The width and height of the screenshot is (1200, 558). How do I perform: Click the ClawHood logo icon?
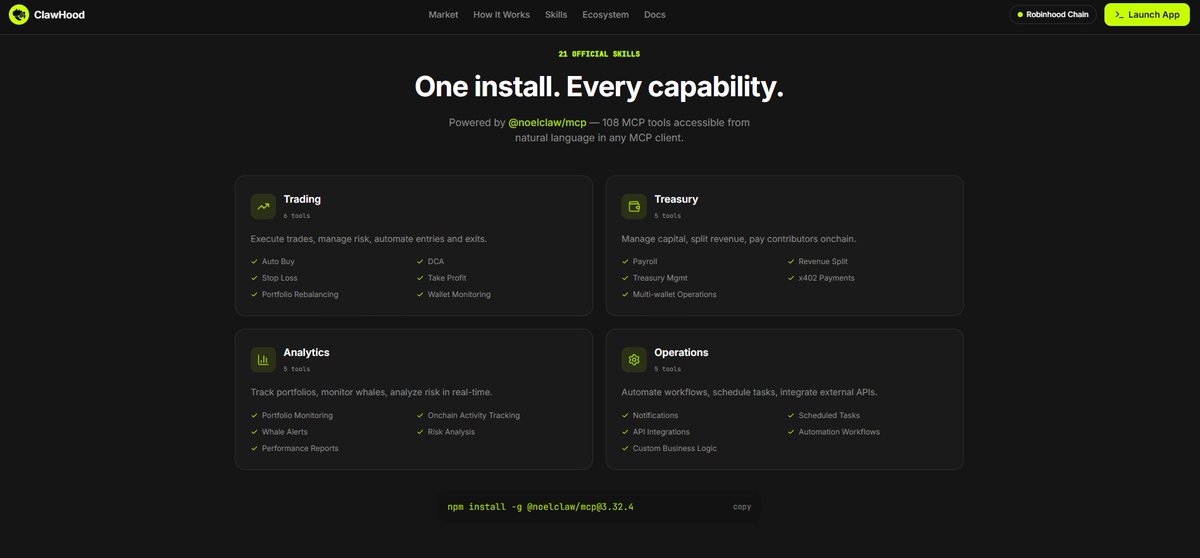(19, 15)
